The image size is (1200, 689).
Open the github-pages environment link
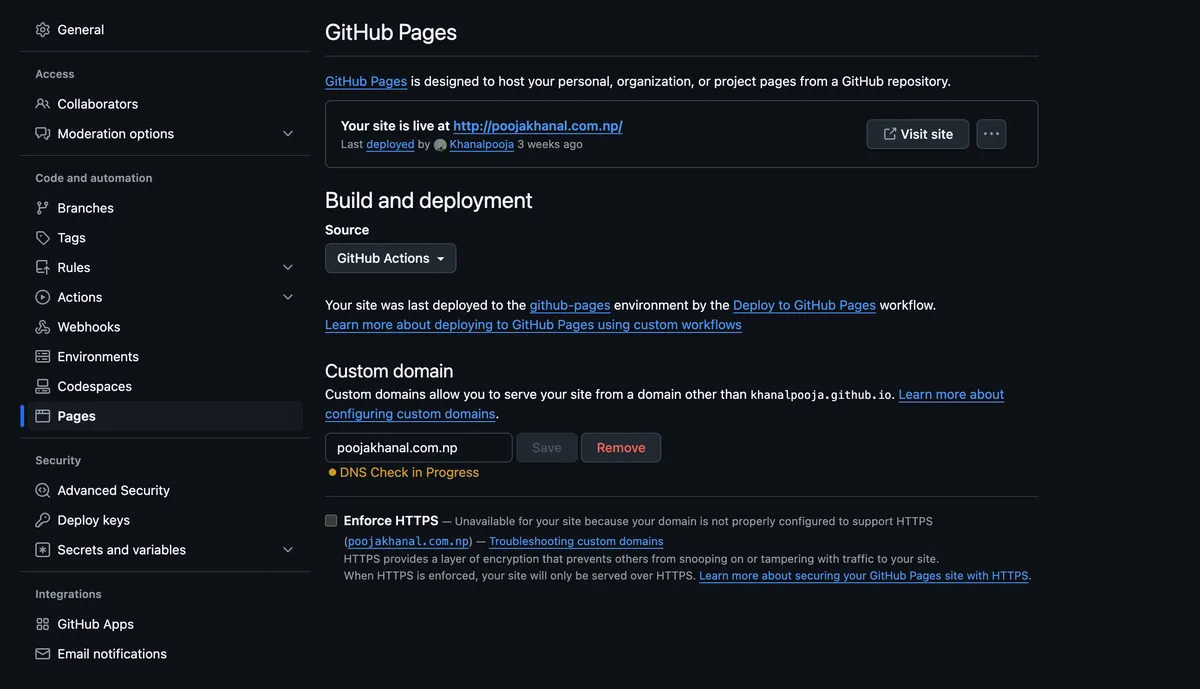click(570, 305)
